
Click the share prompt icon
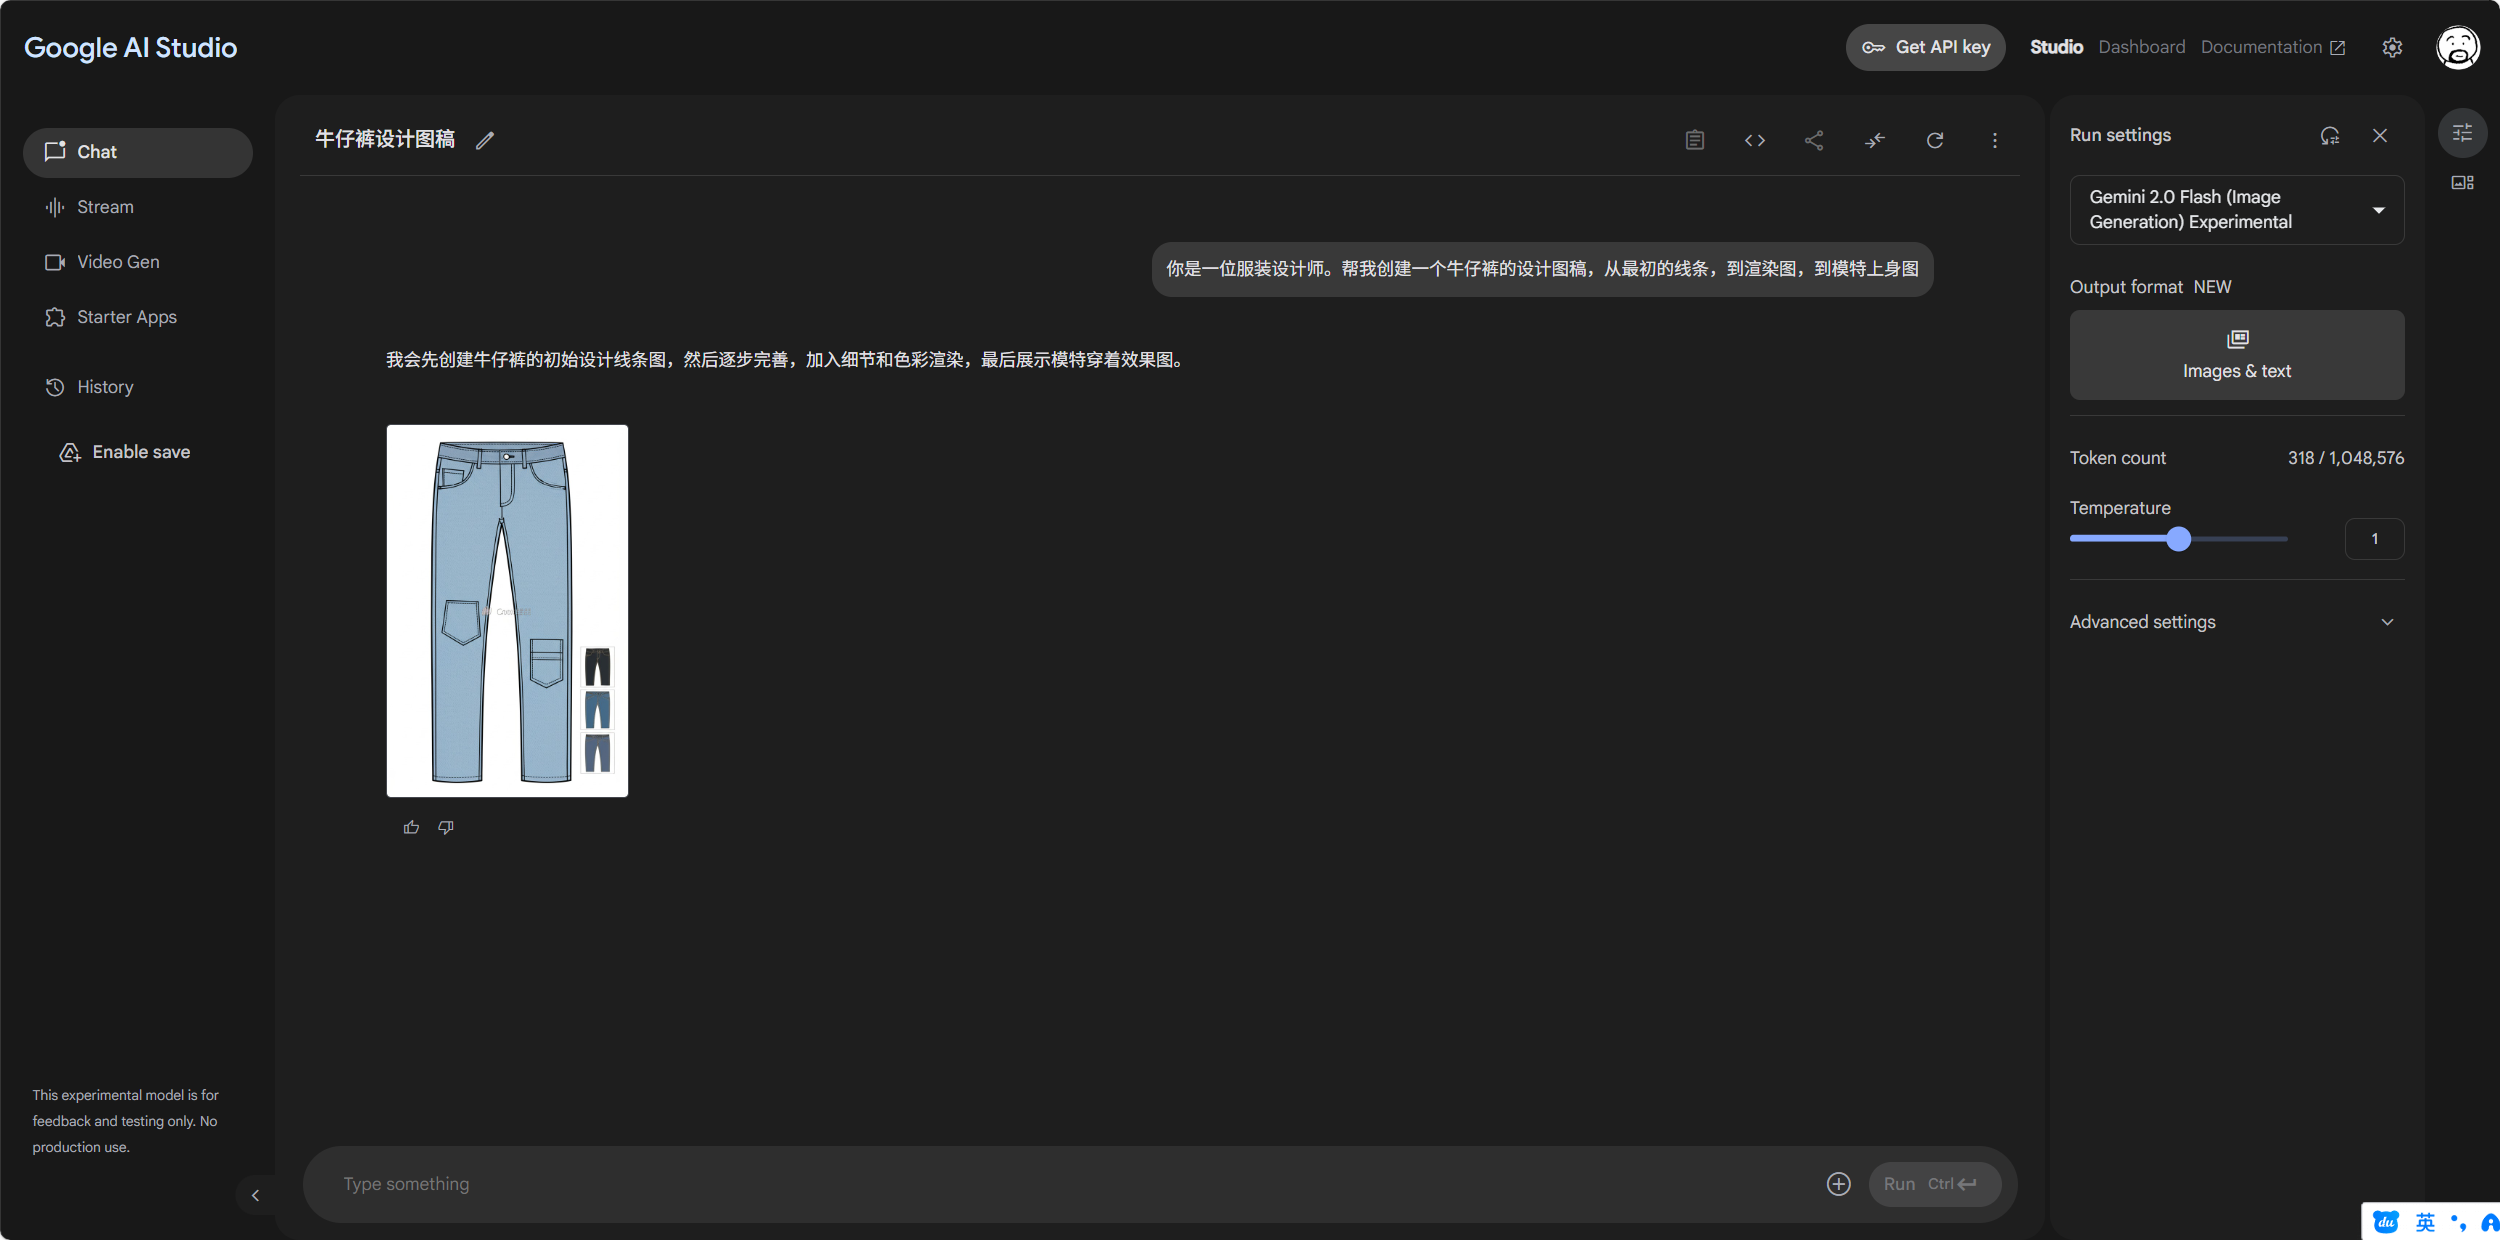1814,140
